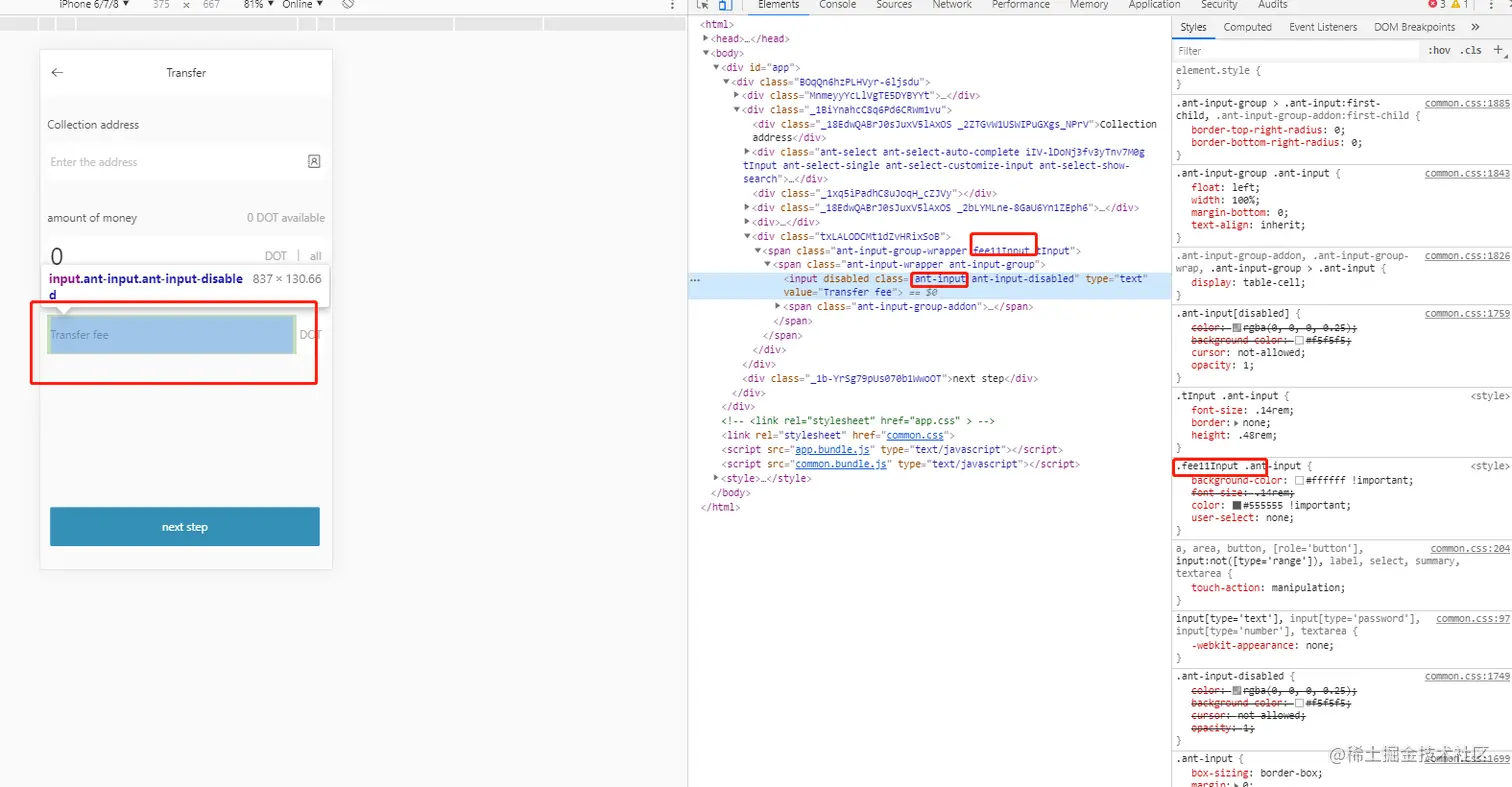Image resolution: width=1512 pixels, height=787 pixels.
Task: Follow the common.bundle.js script link
Action: click(840, 464)
